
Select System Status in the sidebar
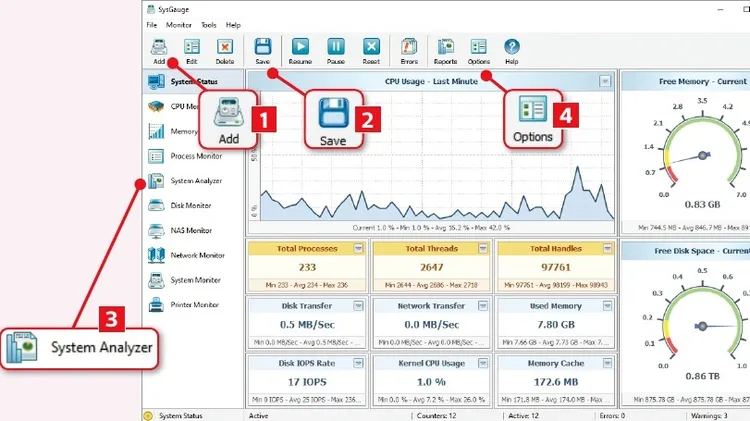[193, 81]
